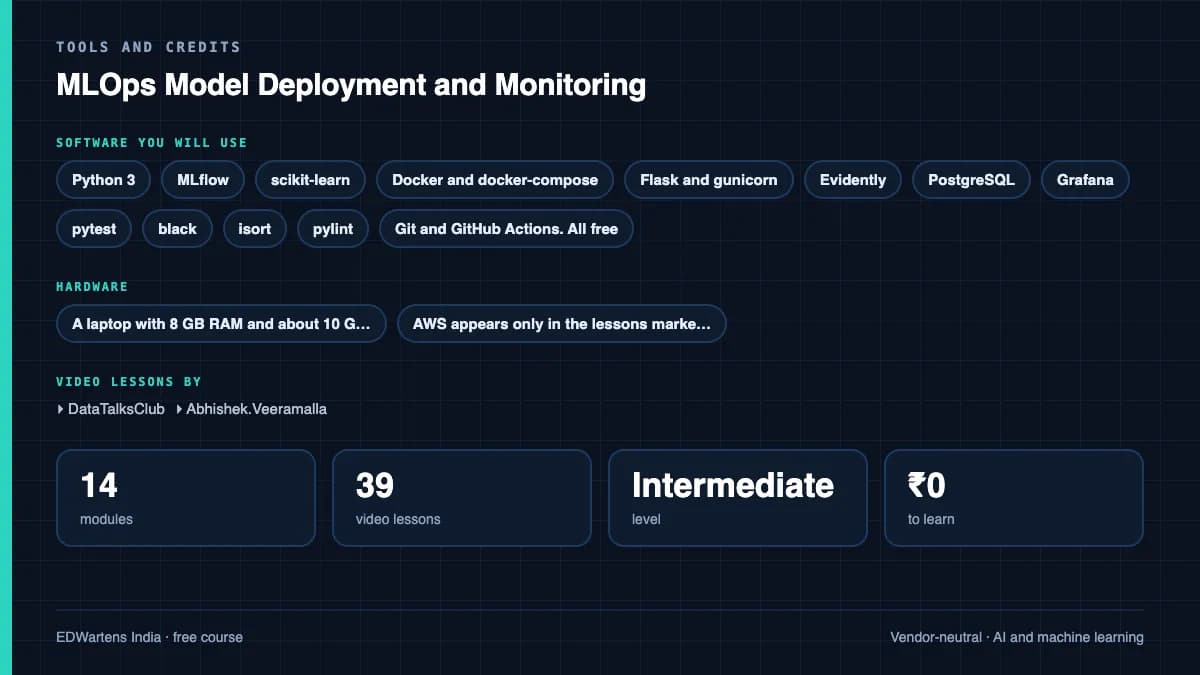Select the Grafana chip
Image resolution: width=1200 pixels, height=675 pixels.
1085,180
